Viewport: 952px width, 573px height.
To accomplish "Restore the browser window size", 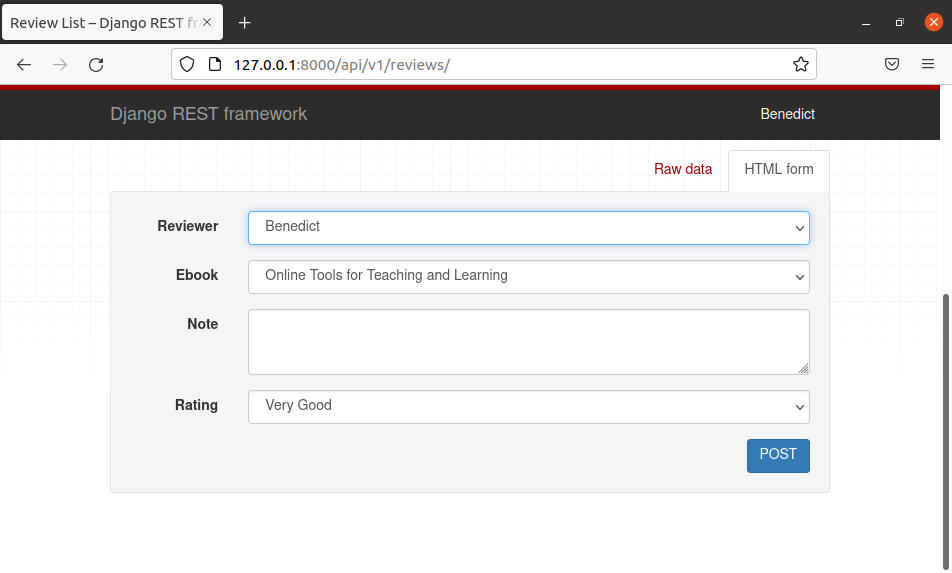I will pos(899,22).
